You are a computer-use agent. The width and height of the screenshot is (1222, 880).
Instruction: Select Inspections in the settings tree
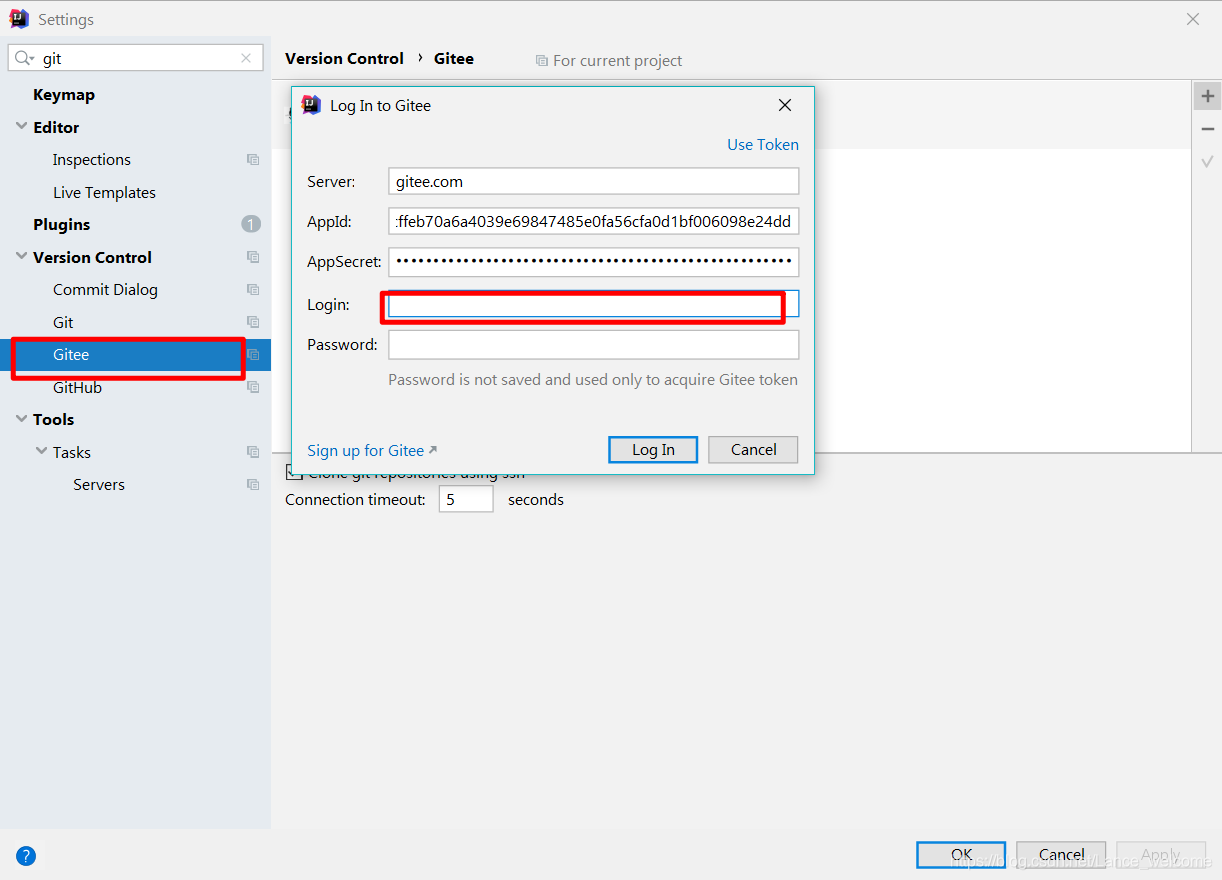(92, 160)
